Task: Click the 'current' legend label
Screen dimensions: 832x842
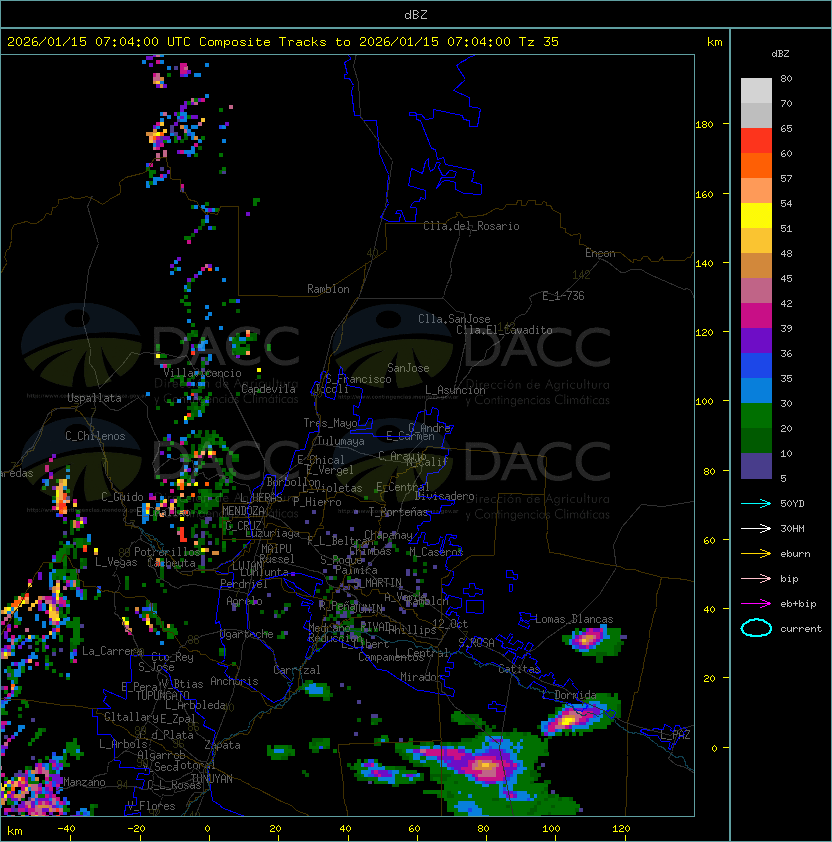Action: tap(801, 629)
